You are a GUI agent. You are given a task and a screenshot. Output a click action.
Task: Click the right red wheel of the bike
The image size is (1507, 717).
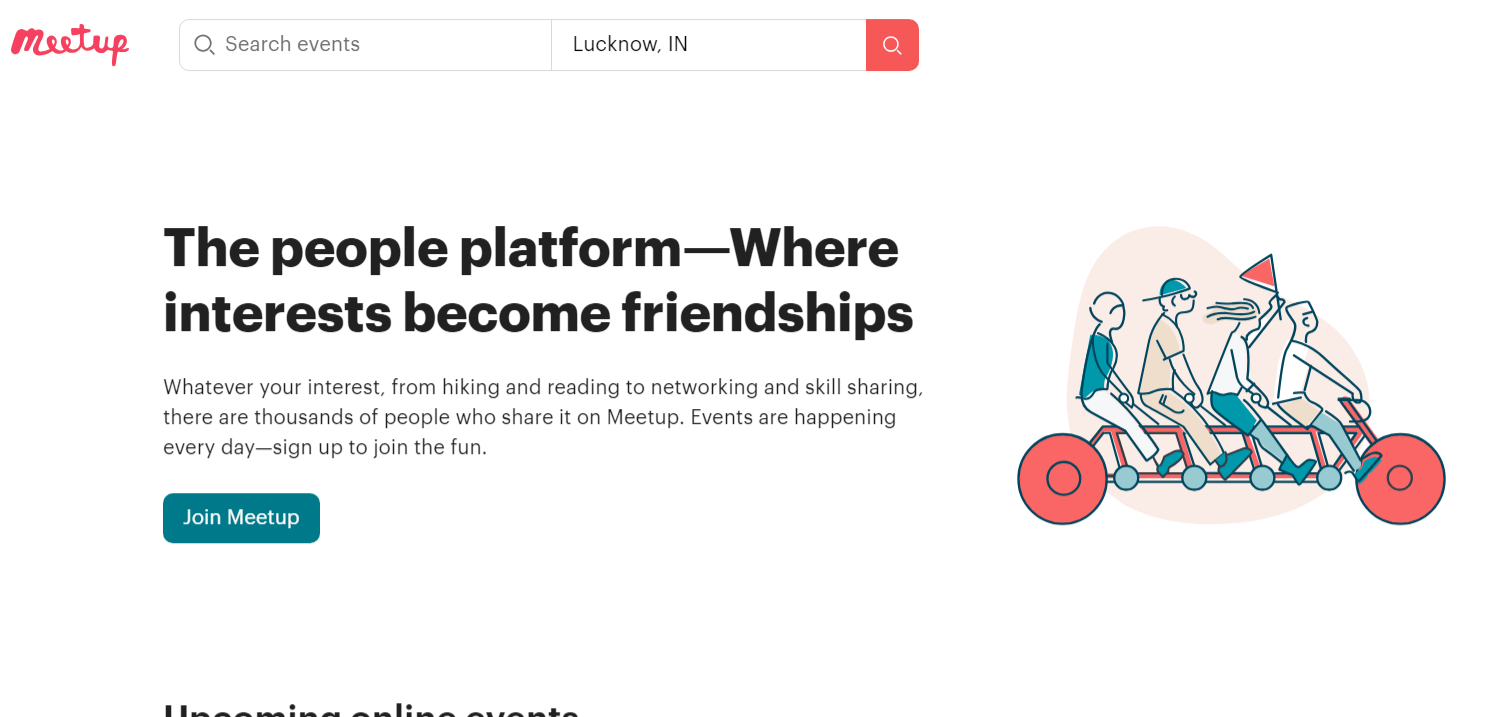coord(1399,478)
